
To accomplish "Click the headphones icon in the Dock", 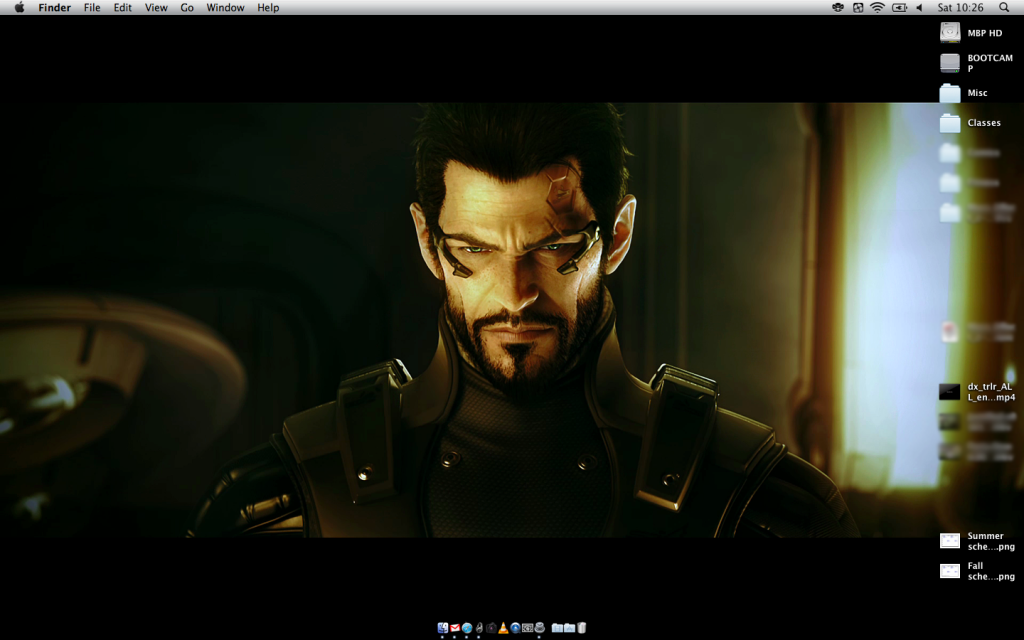I will (x=479, y=628).
